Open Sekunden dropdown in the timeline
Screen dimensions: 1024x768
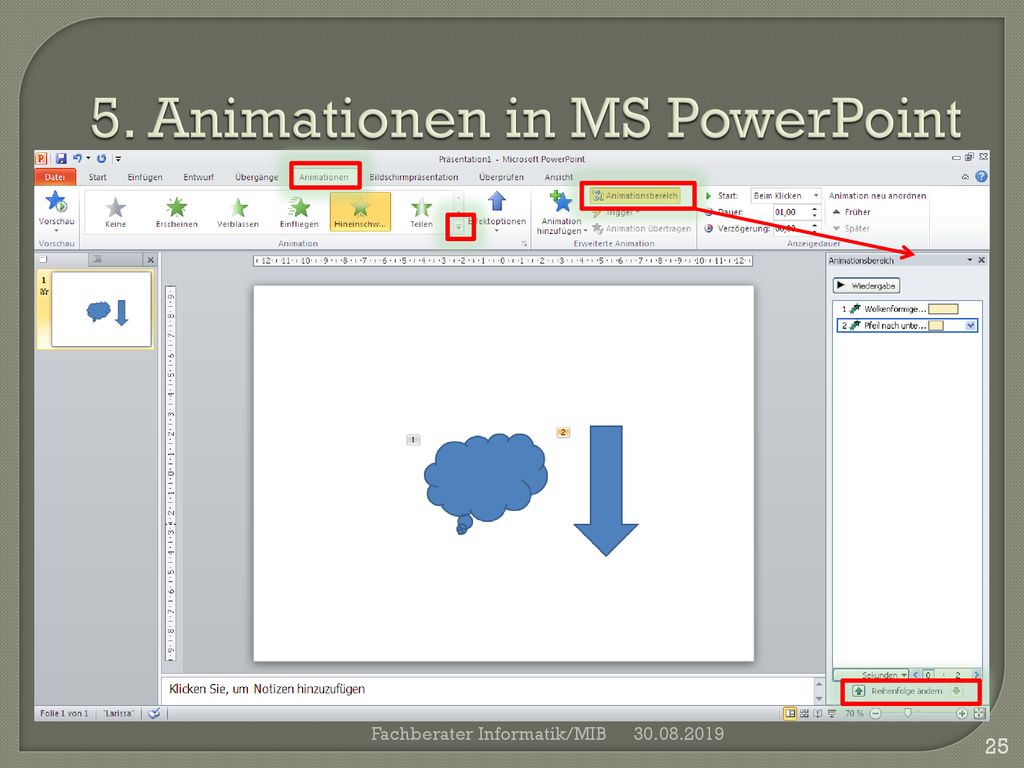[904, 675]
